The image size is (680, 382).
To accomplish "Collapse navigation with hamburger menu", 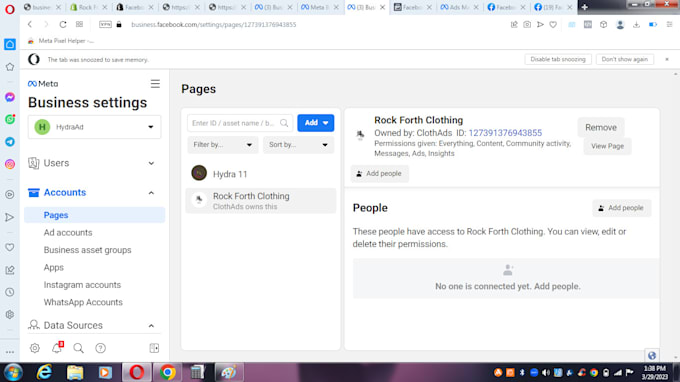I will coord(155,84).
